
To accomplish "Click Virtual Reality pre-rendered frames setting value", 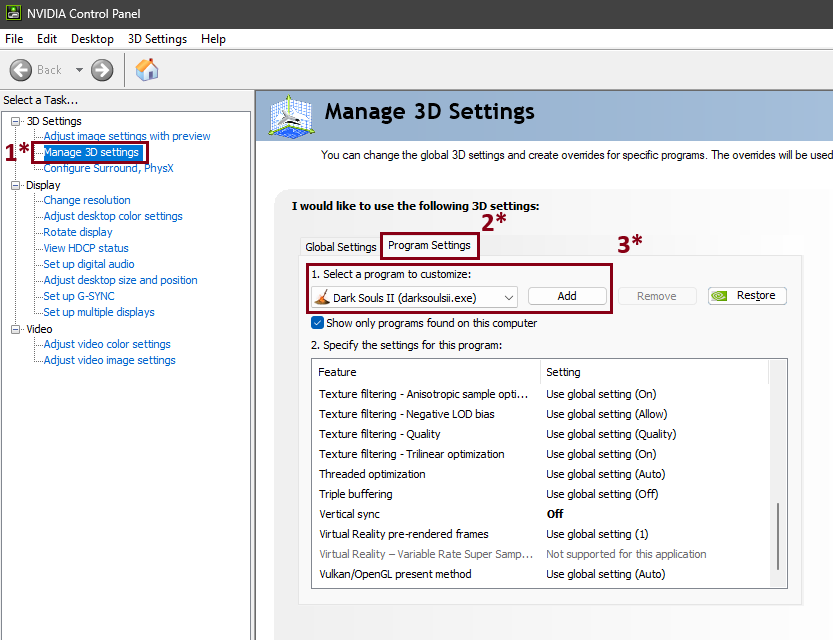I will pyautogui.click(x=597, y=534).
